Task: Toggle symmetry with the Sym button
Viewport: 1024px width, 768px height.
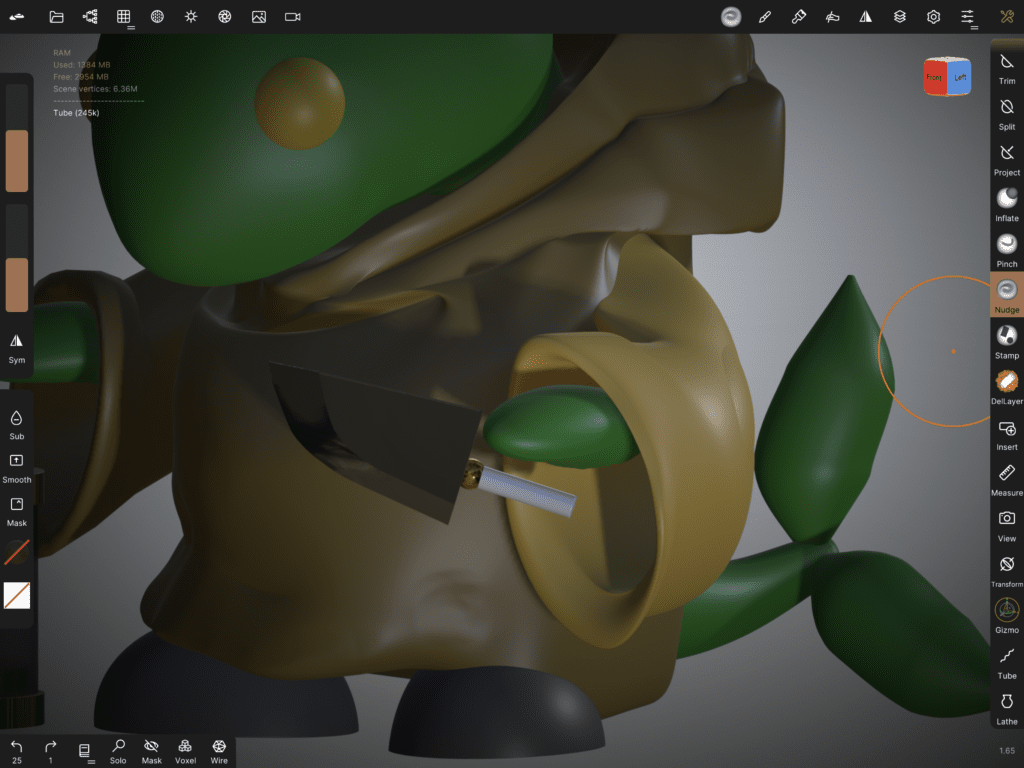Action: [x=17, y=346]
